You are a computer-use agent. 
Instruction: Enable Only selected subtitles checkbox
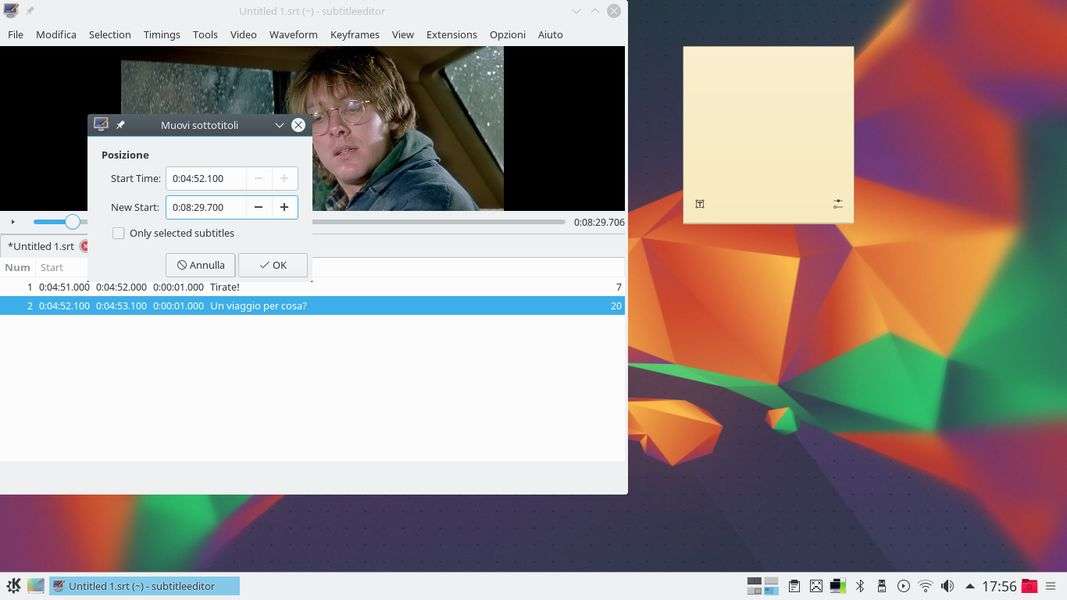point(118,233)
